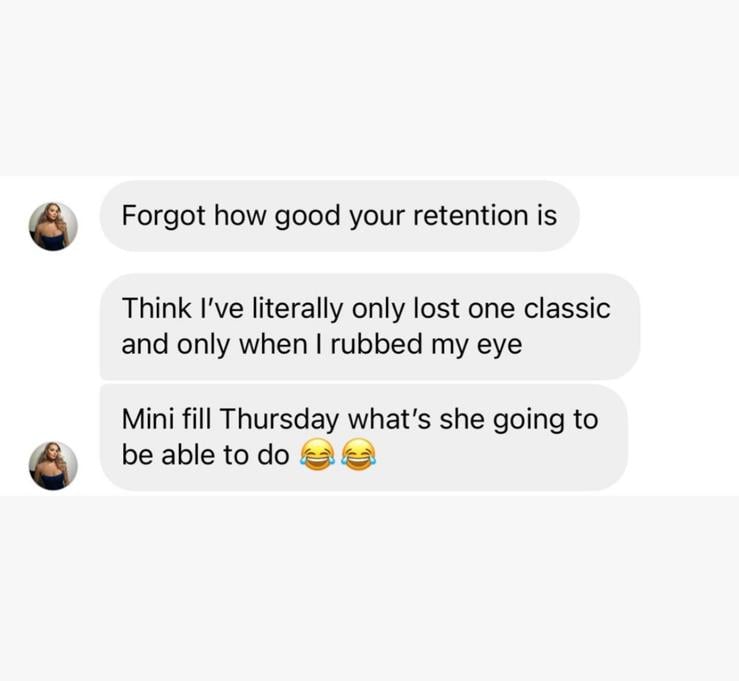Click the word 'retention' in the first message
This screenshot has height=681, width=739.
(471, 215)
